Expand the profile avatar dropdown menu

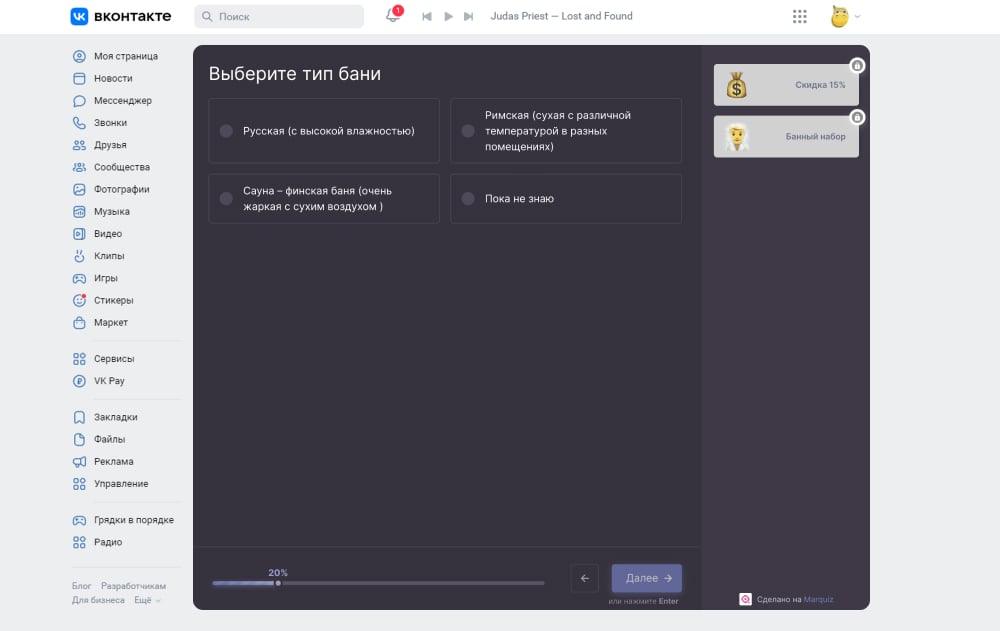coord(845,16)
